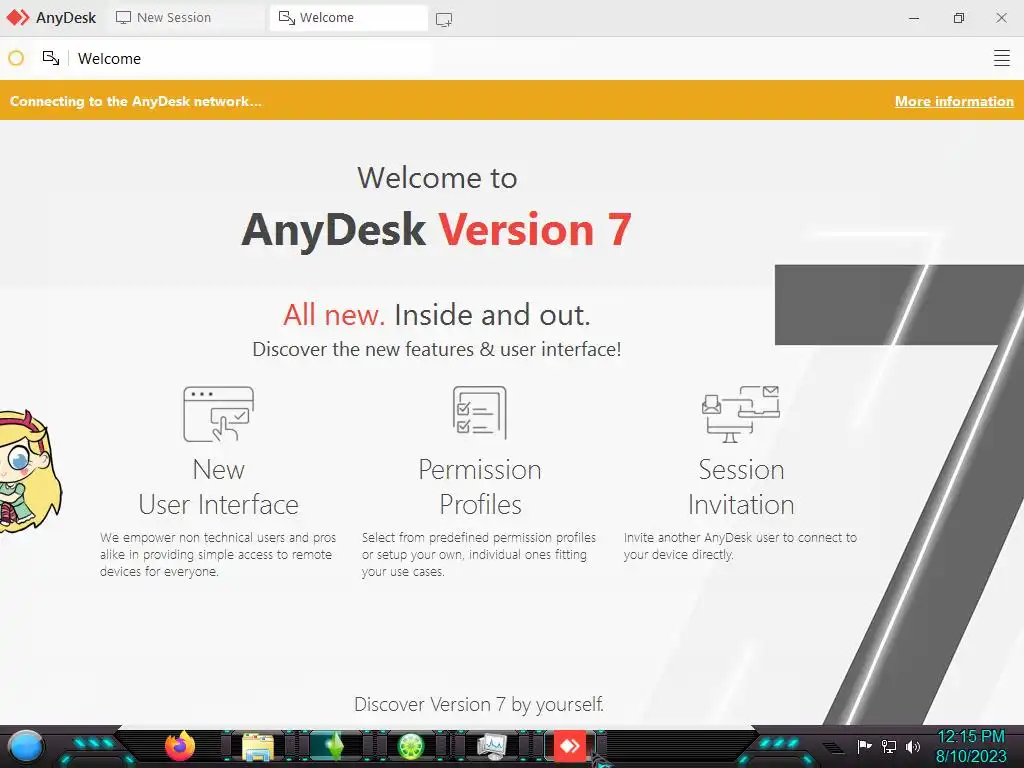Click the Welcome address field
This screenshot has height=768, width=1024.
tap(253, 59)
